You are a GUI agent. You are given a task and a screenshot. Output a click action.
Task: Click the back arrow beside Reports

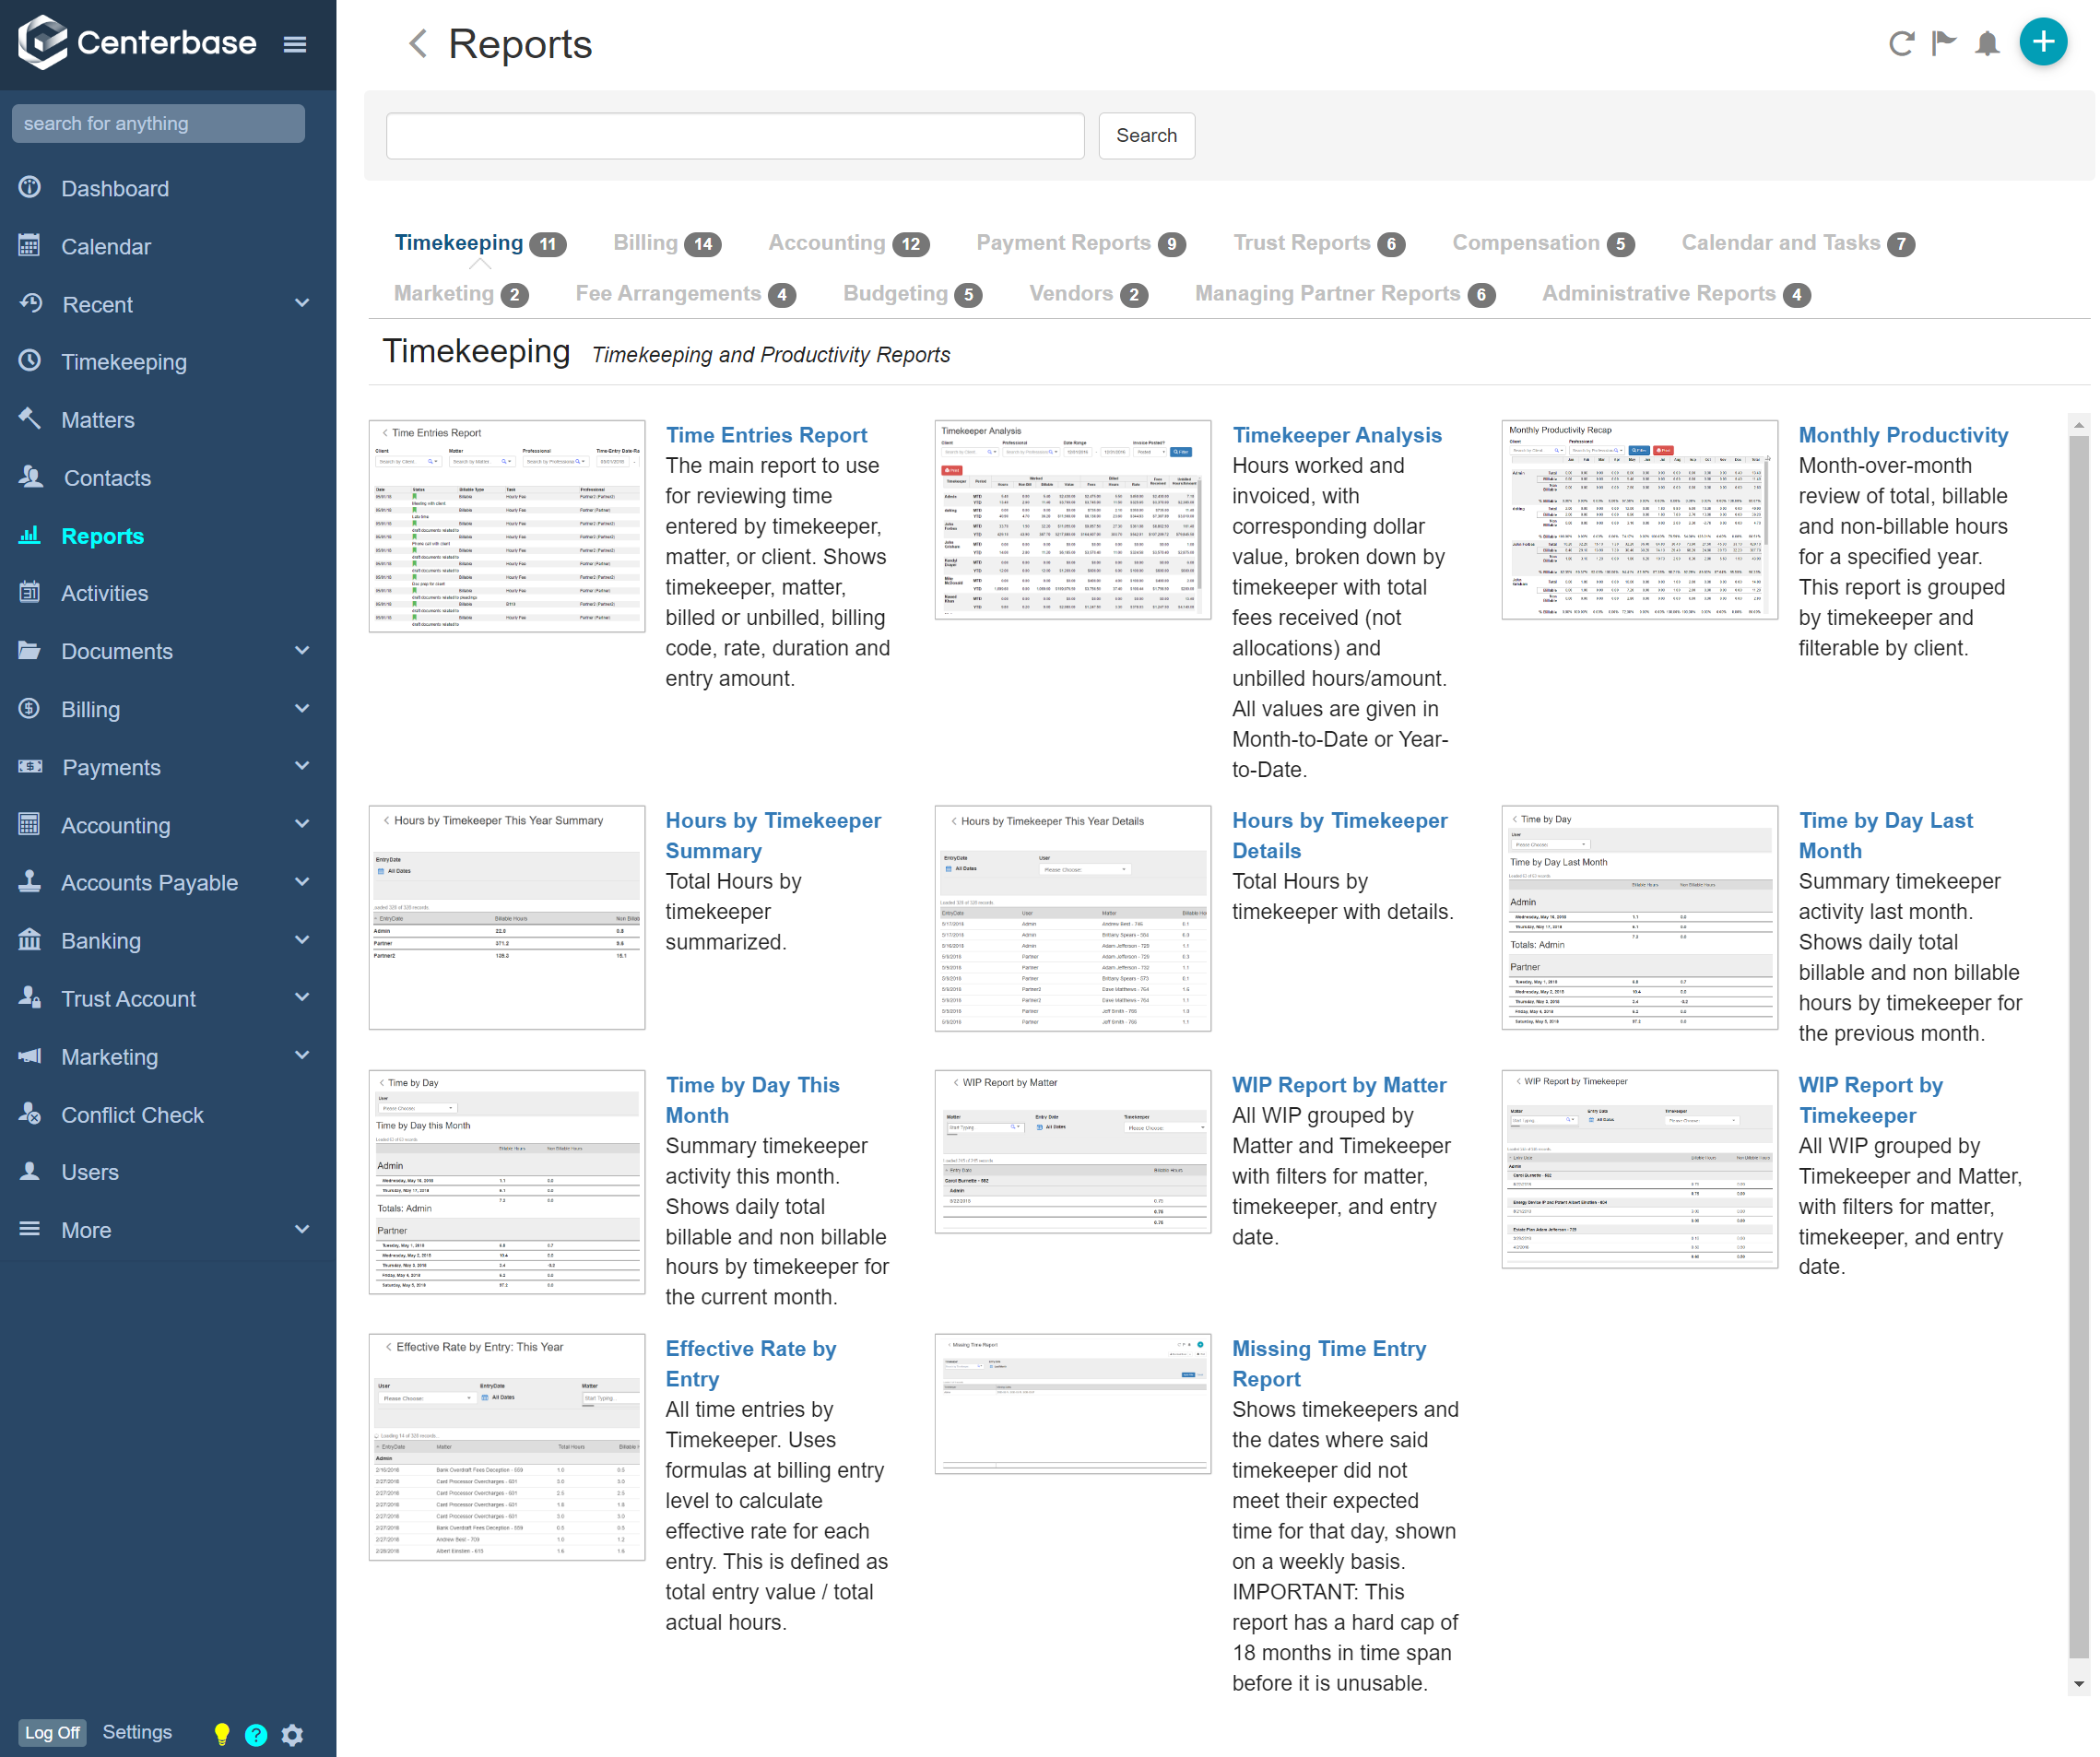417,44
